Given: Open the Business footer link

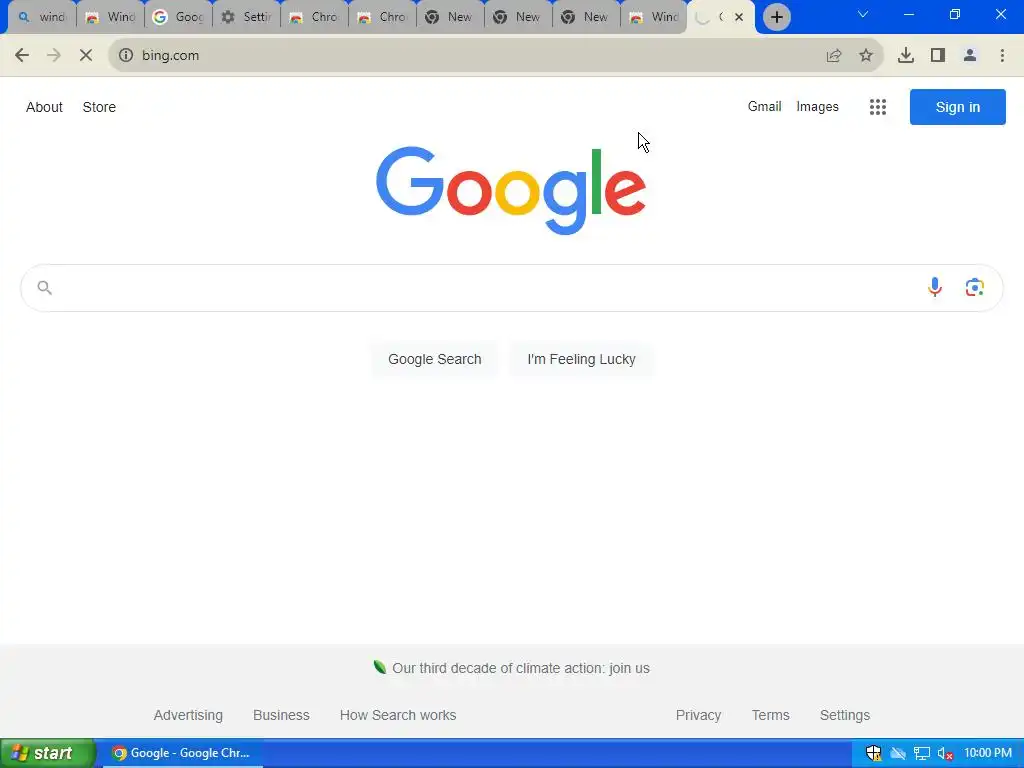Looking at the screenshot, I should click(x=281, y=715).
